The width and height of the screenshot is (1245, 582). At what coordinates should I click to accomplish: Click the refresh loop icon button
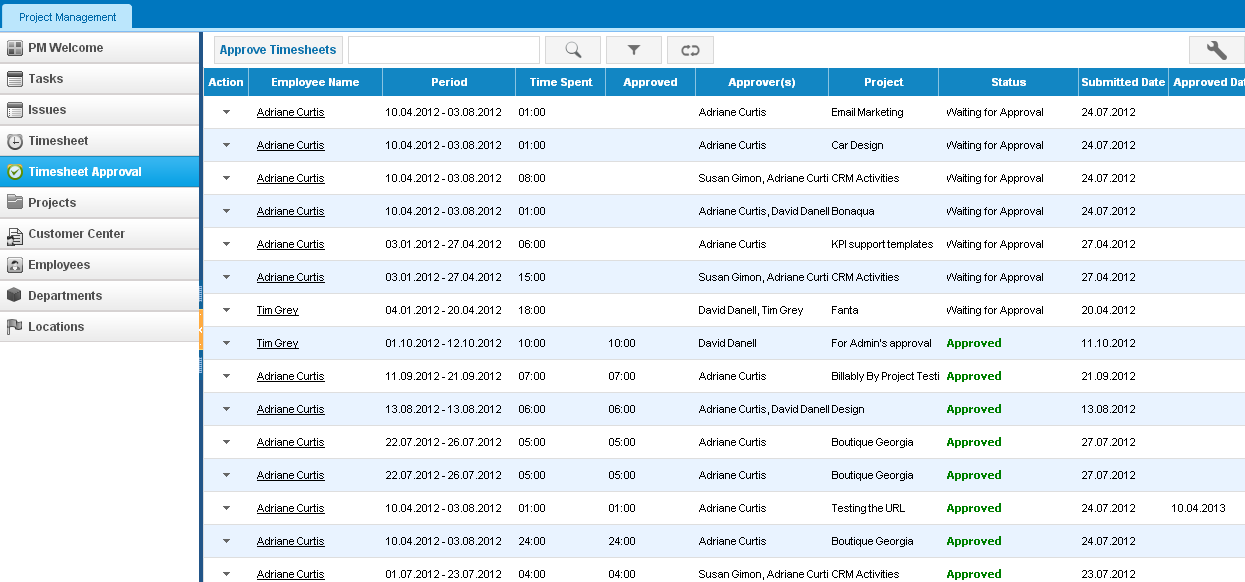click(x=690, y=50)
